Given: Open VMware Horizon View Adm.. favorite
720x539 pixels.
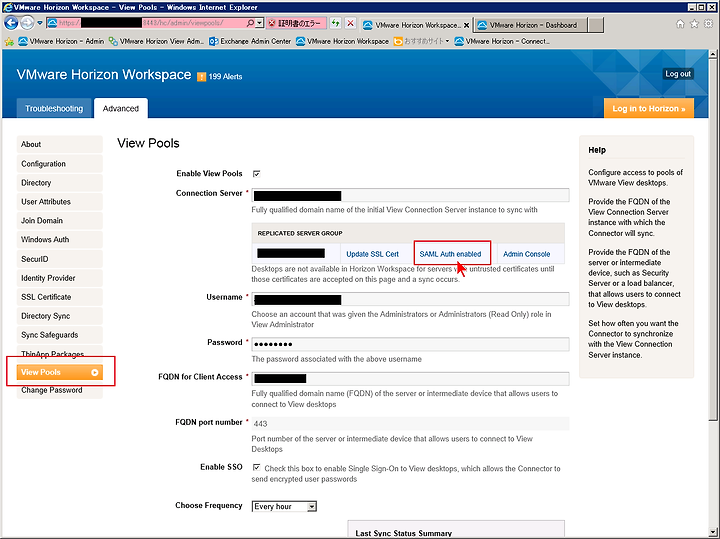Looking at the screenshot, I should (x=156, y=41).
